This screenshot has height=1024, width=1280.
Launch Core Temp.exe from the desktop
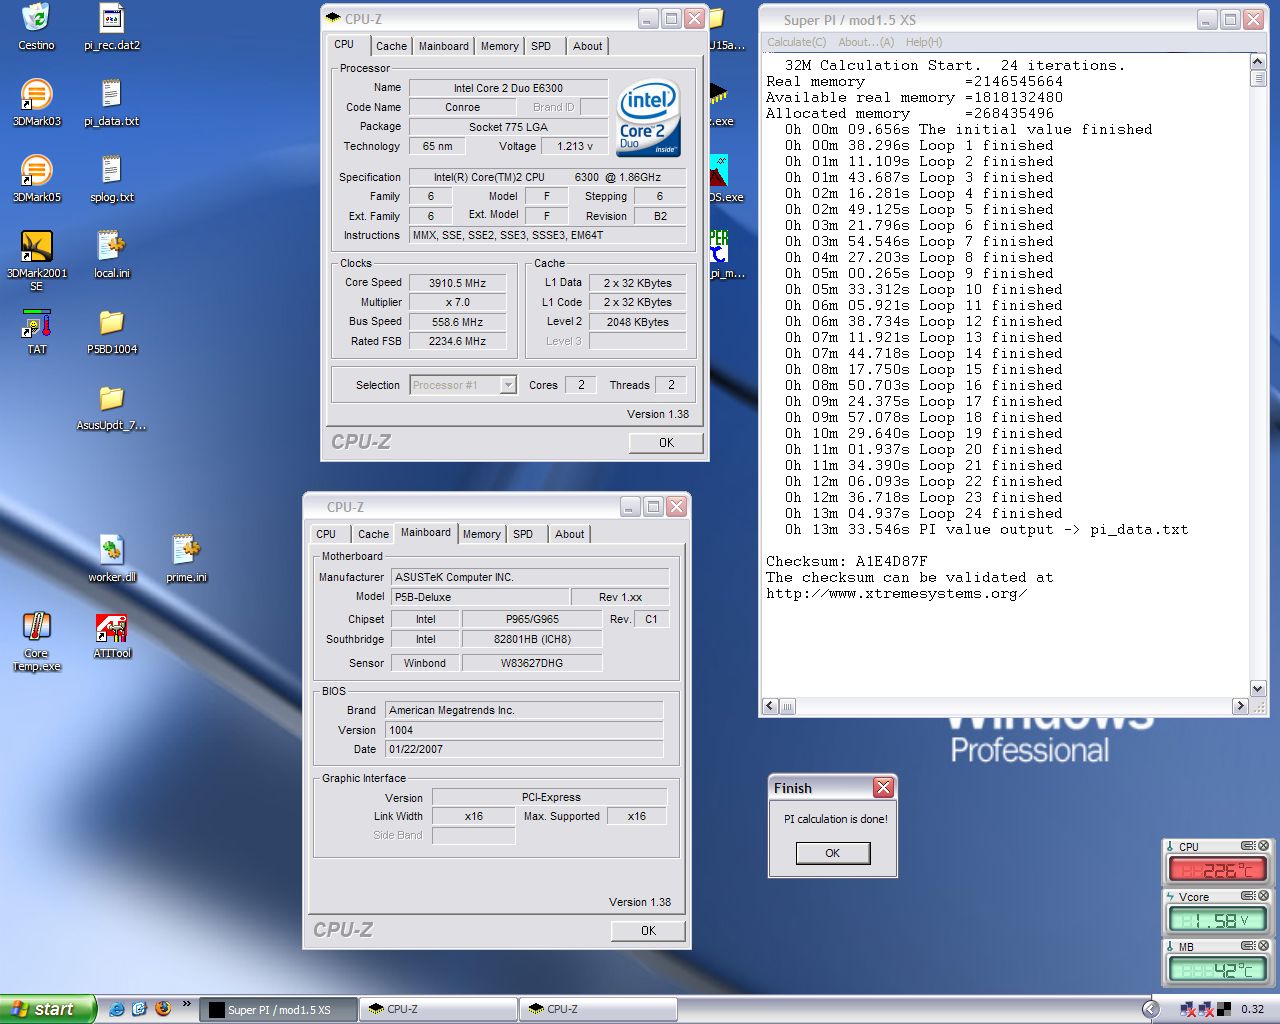(x=36, y=626)
